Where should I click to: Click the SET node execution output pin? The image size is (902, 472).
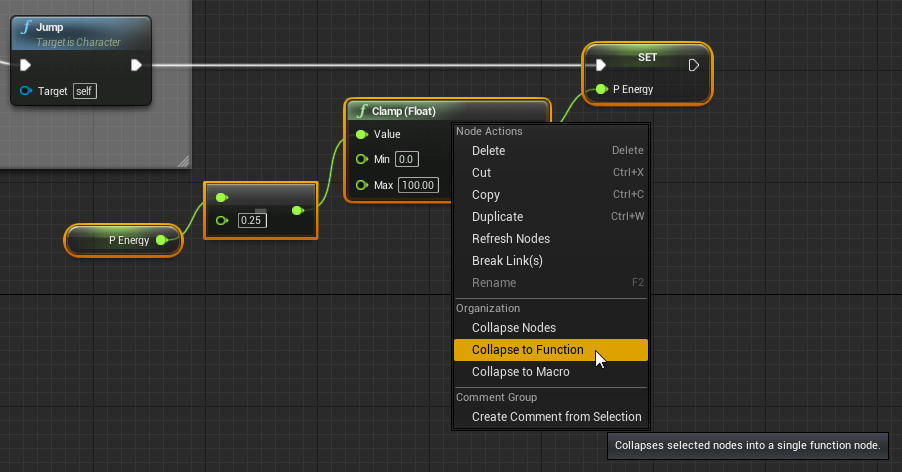pyautogui.click(x=694, y=66)
